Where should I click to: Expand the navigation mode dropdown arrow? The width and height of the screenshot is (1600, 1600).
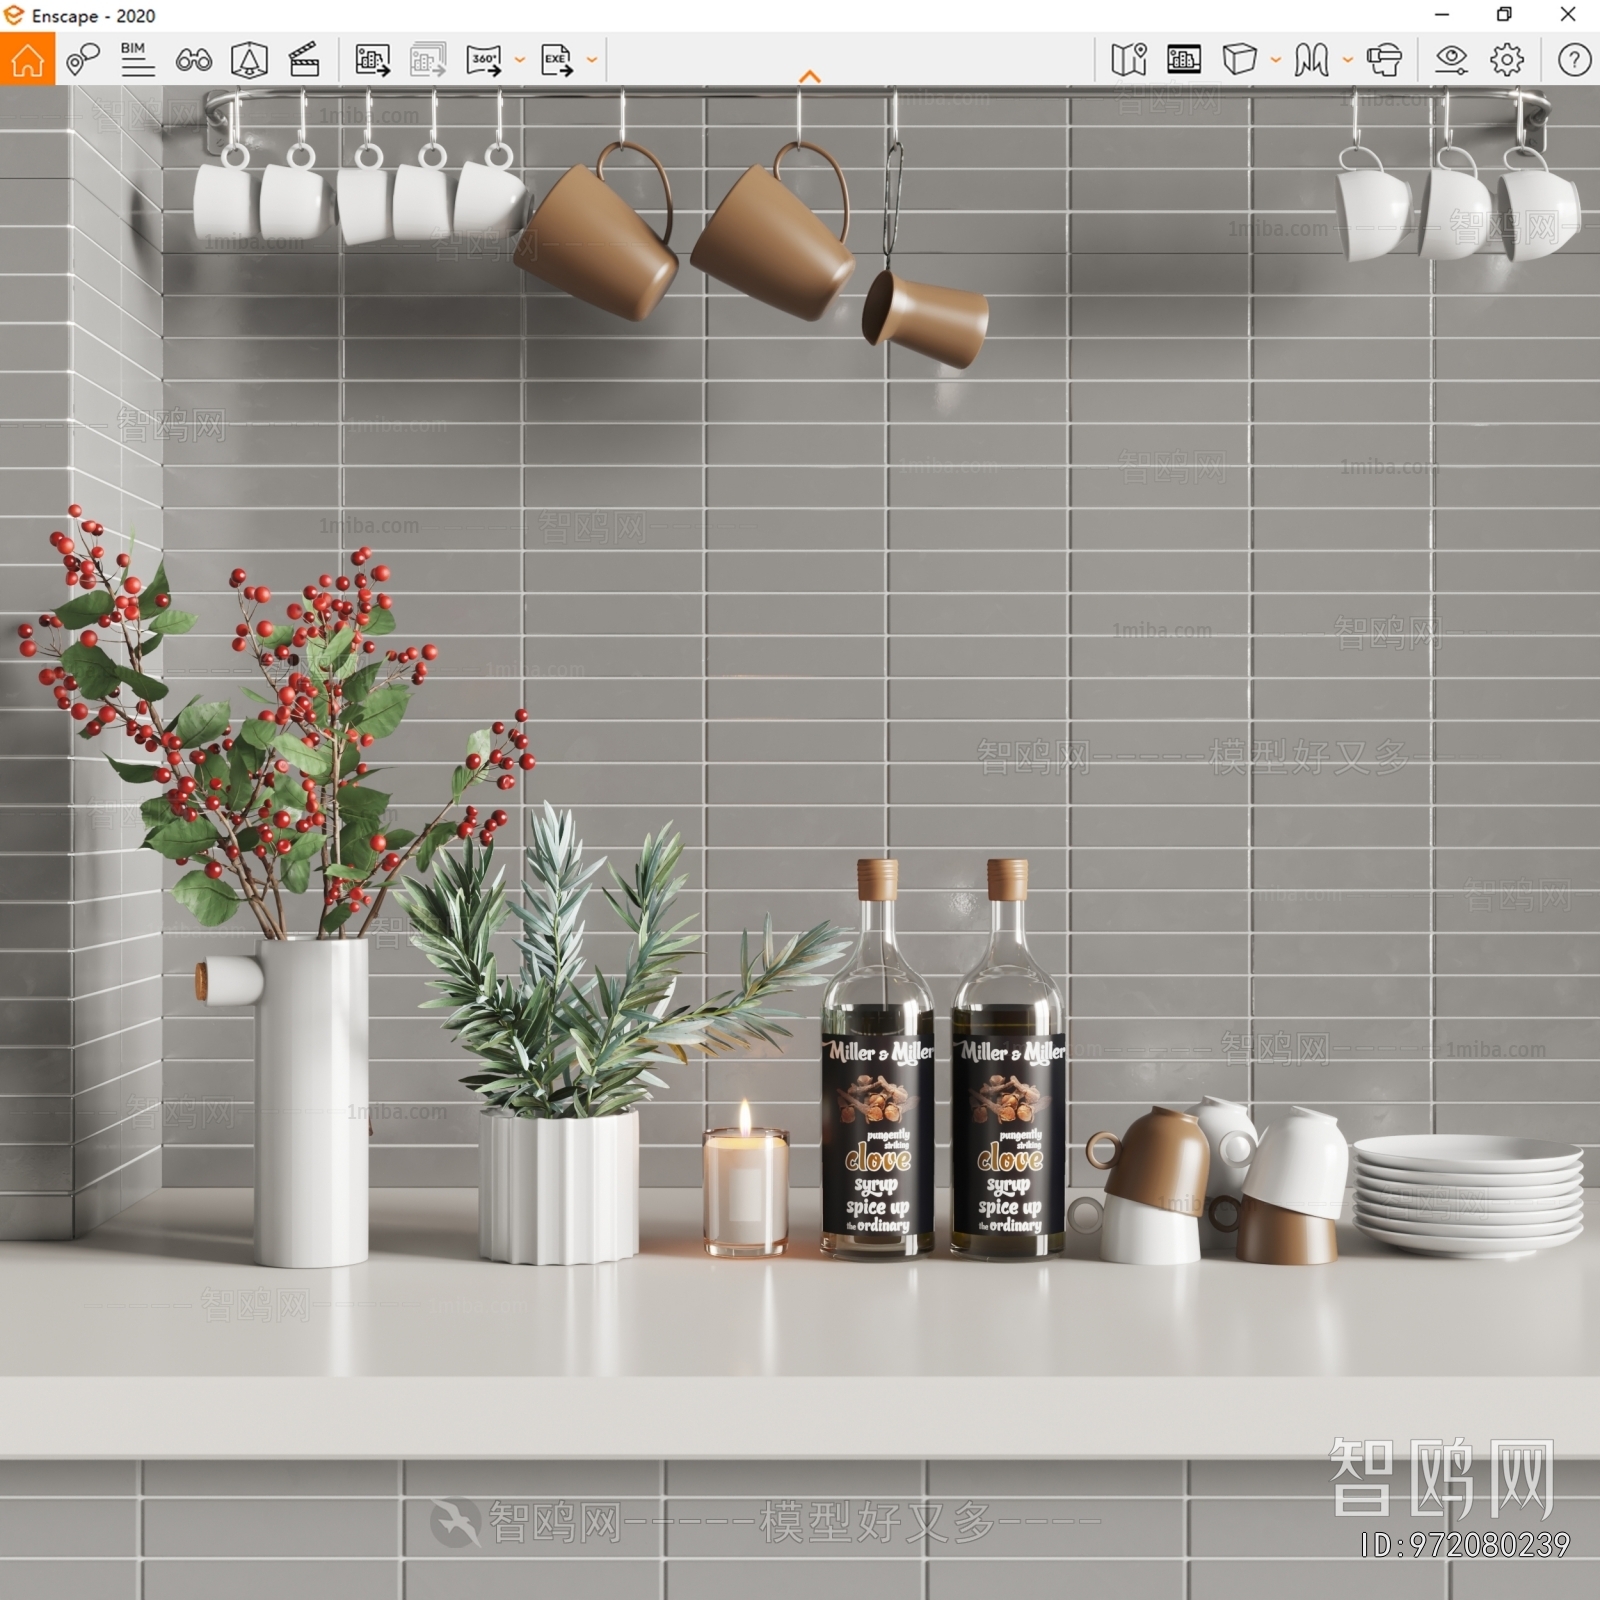pos(1347,60)
